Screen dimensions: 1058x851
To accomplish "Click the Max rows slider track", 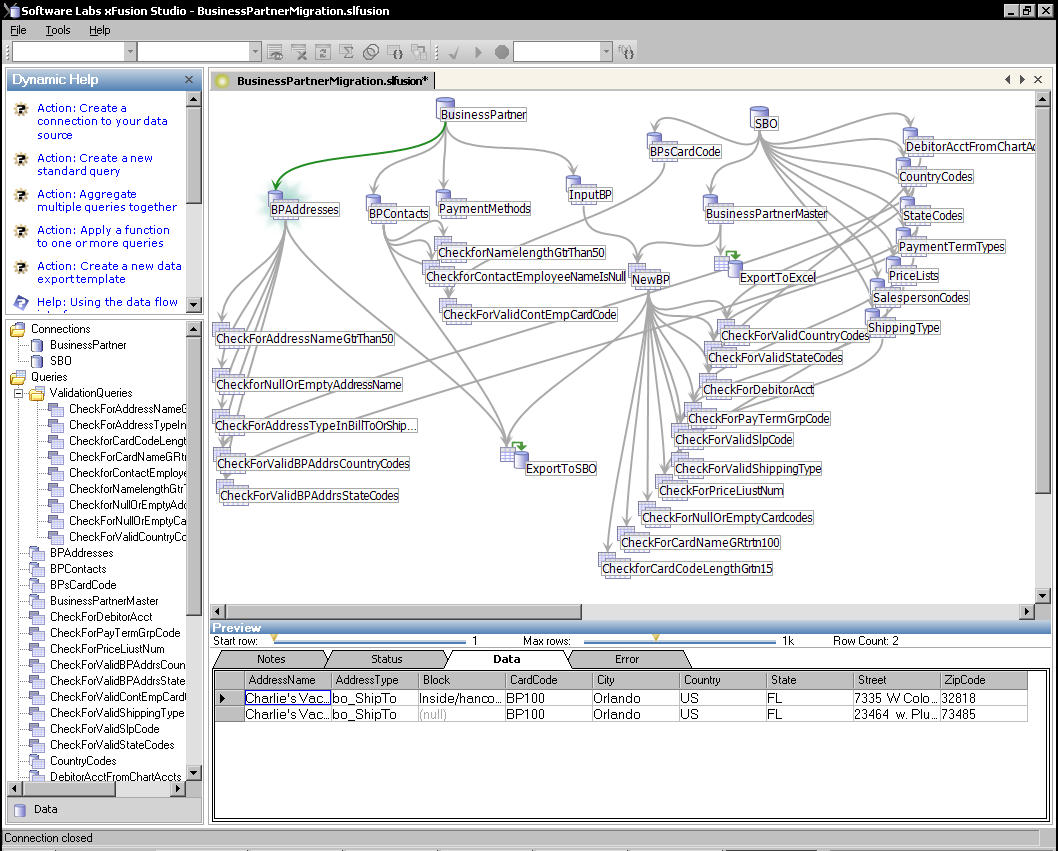I will pyautogui.click(x=679, y=641).
